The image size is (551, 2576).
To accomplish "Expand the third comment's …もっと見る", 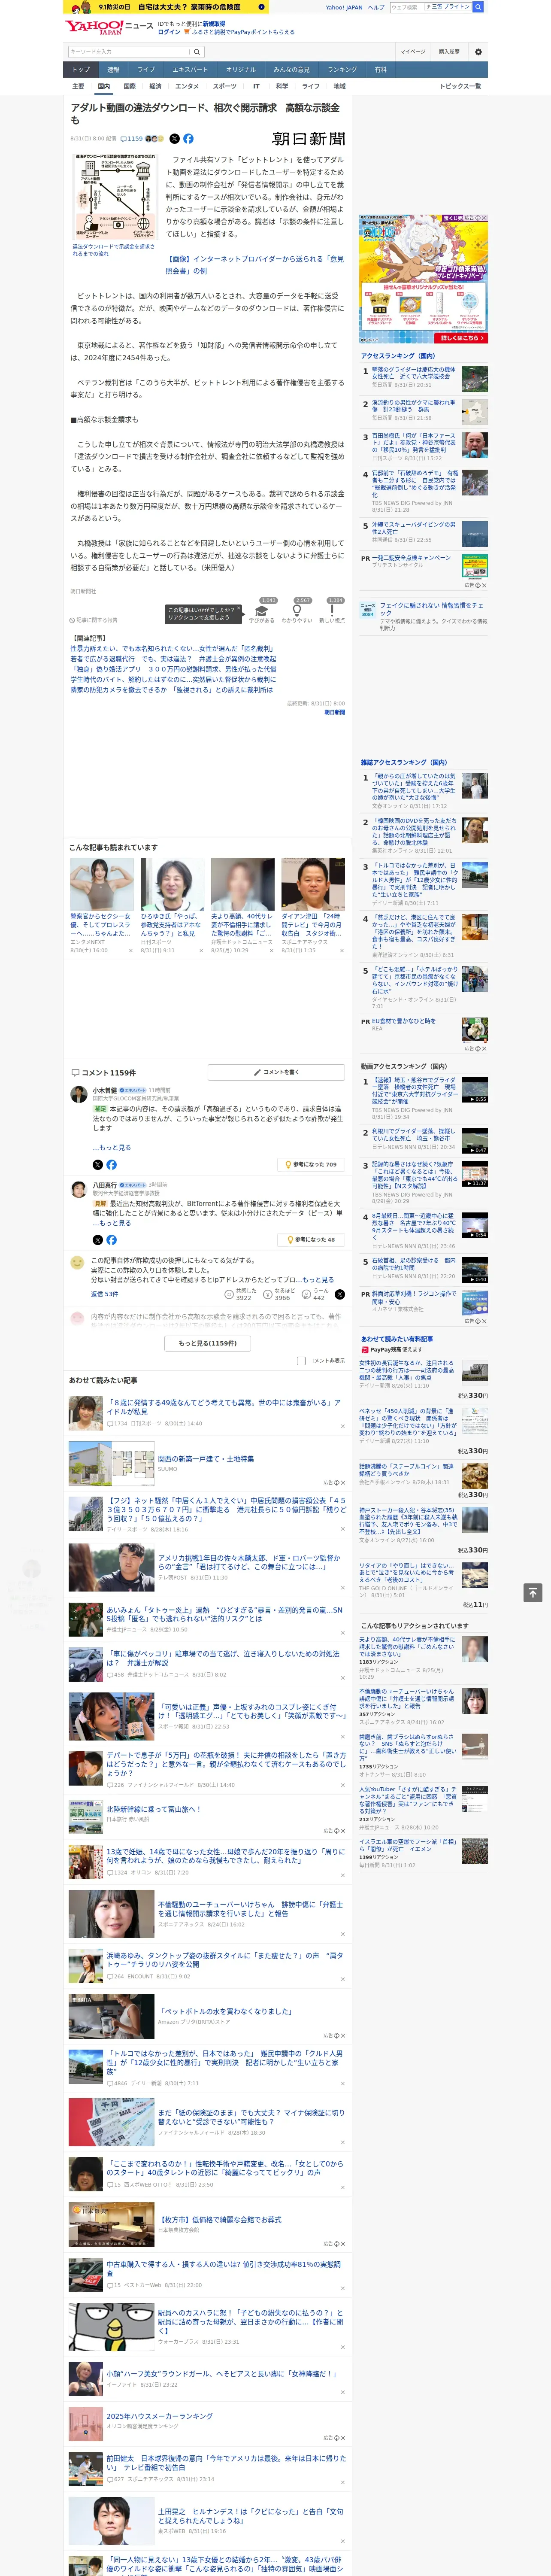I will (315, 1280).
